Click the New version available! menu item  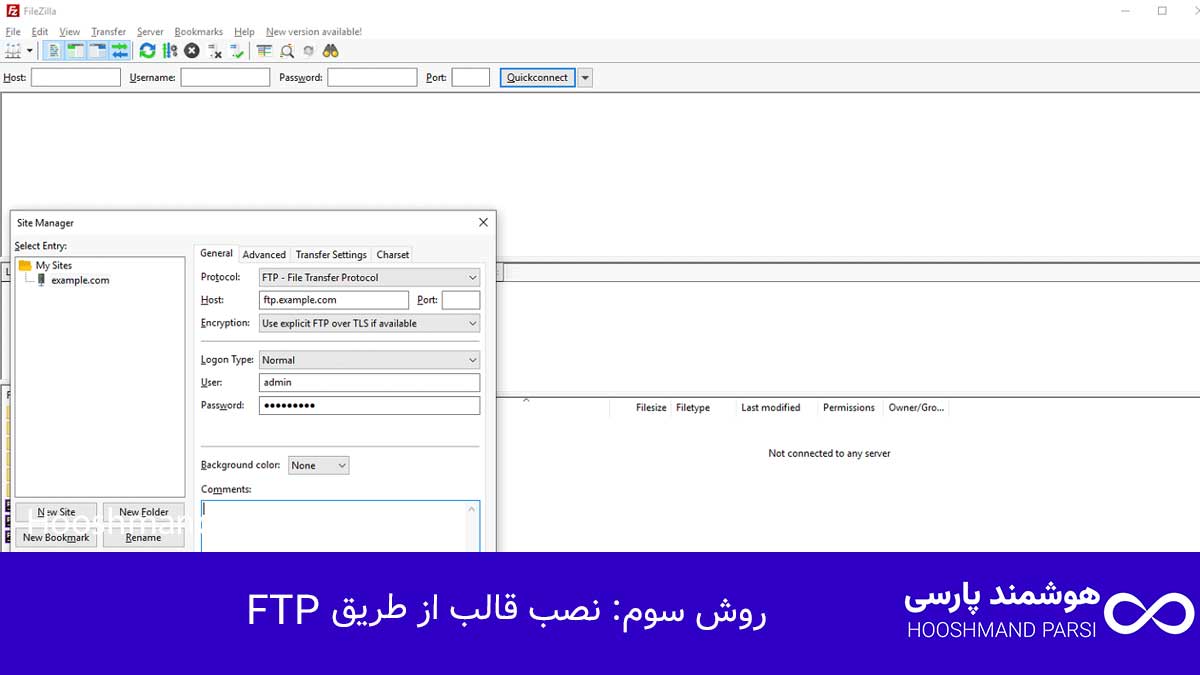click(314, 32)
